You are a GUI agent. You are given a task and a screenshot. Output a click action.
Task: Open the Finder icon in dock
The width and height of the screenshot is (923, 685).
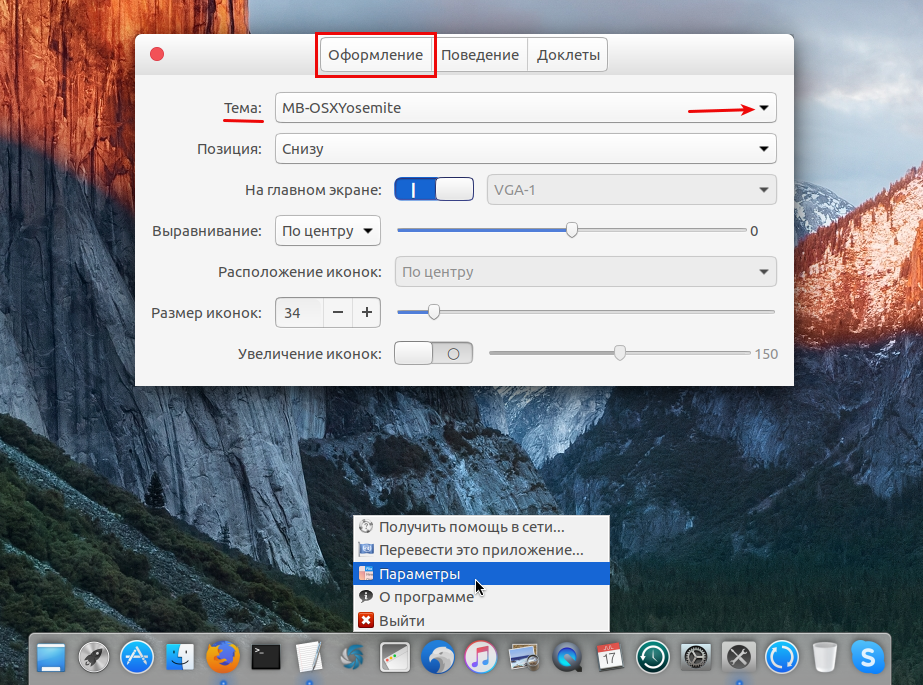click(180, 657)
